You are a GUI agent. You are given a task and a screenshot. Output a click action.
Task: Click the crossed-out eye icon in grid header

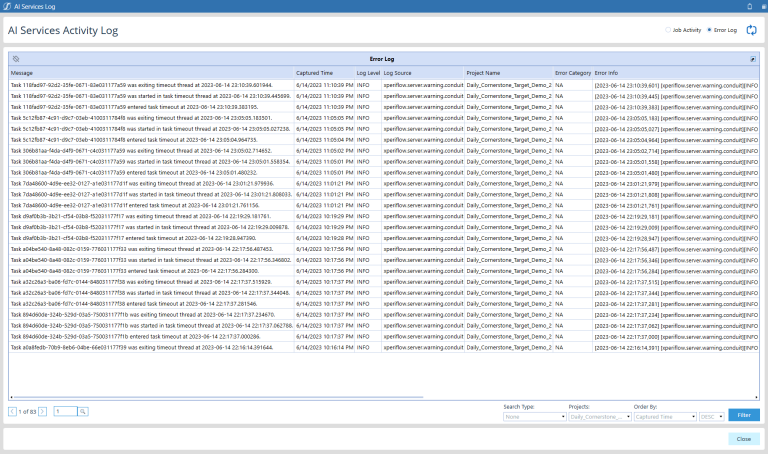pos(16,59)
